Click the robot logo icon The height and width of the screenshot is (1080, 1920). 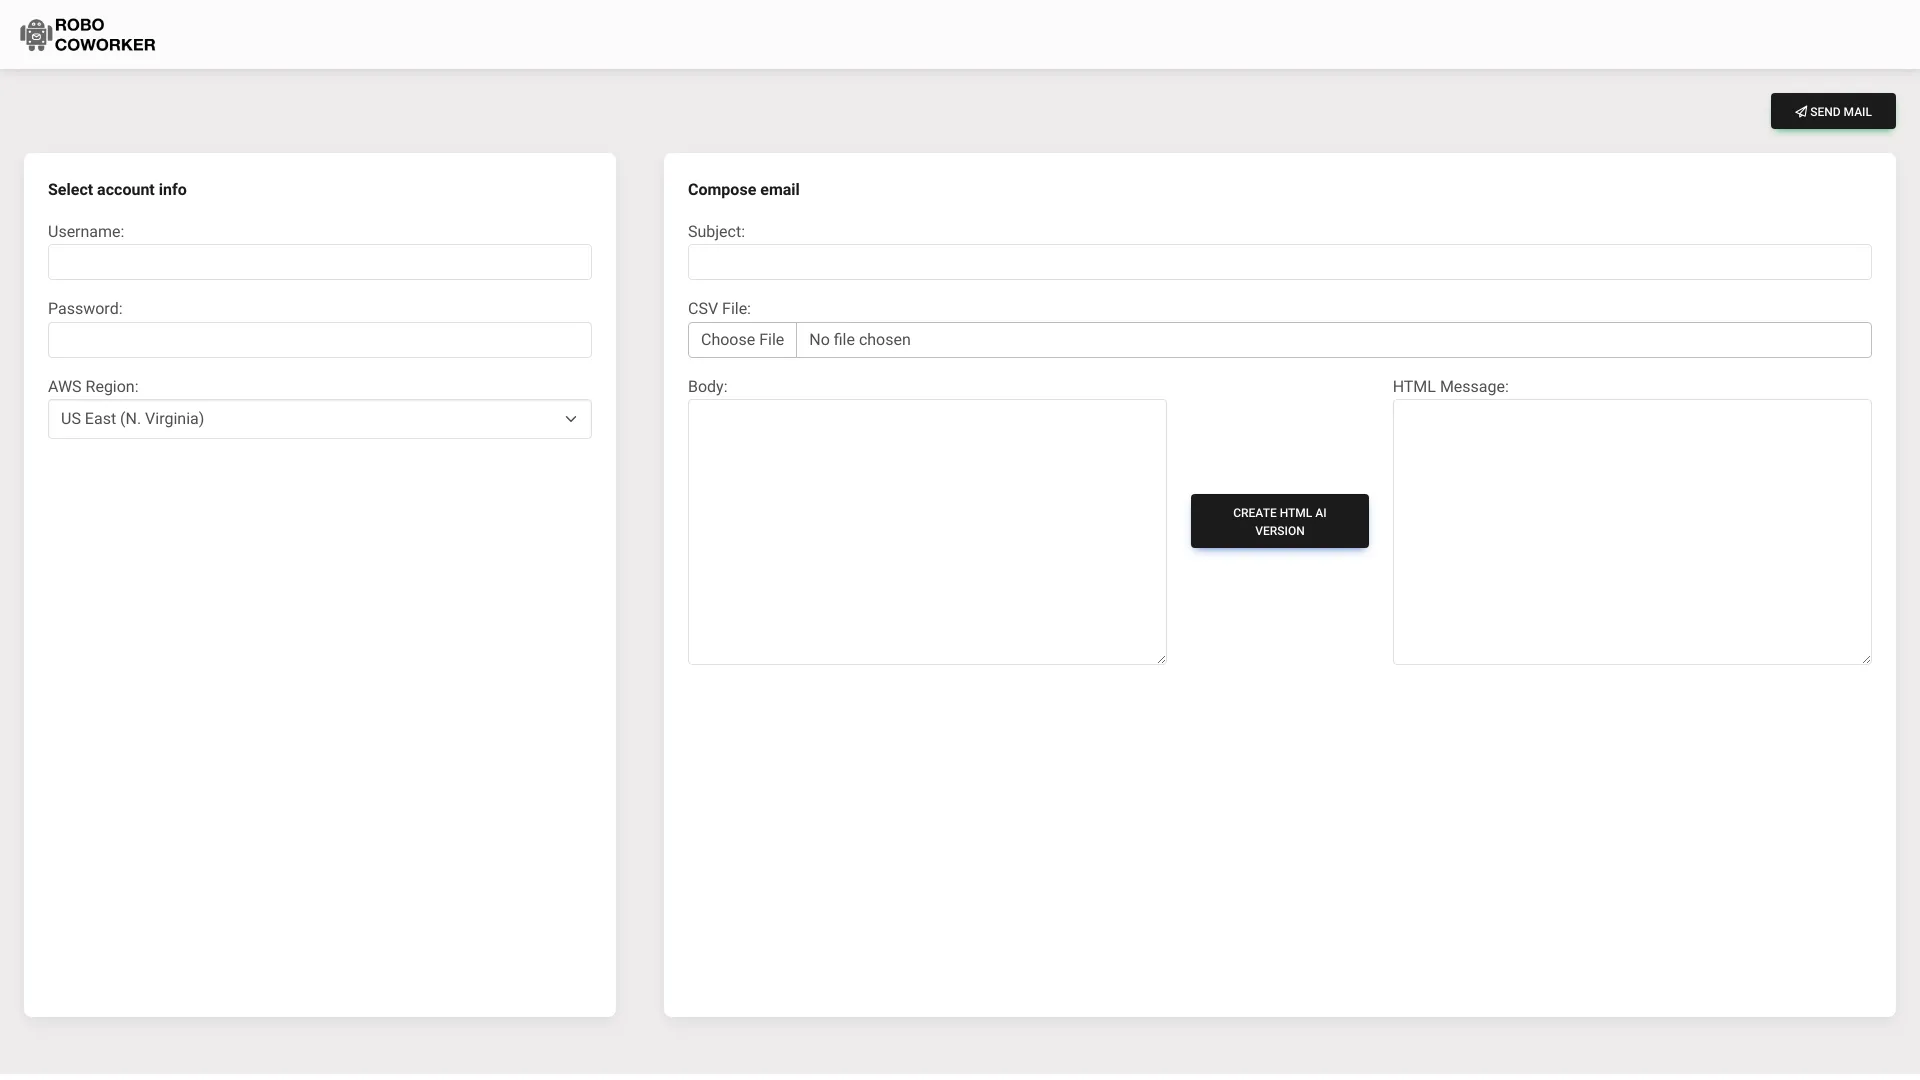point(36,35)
